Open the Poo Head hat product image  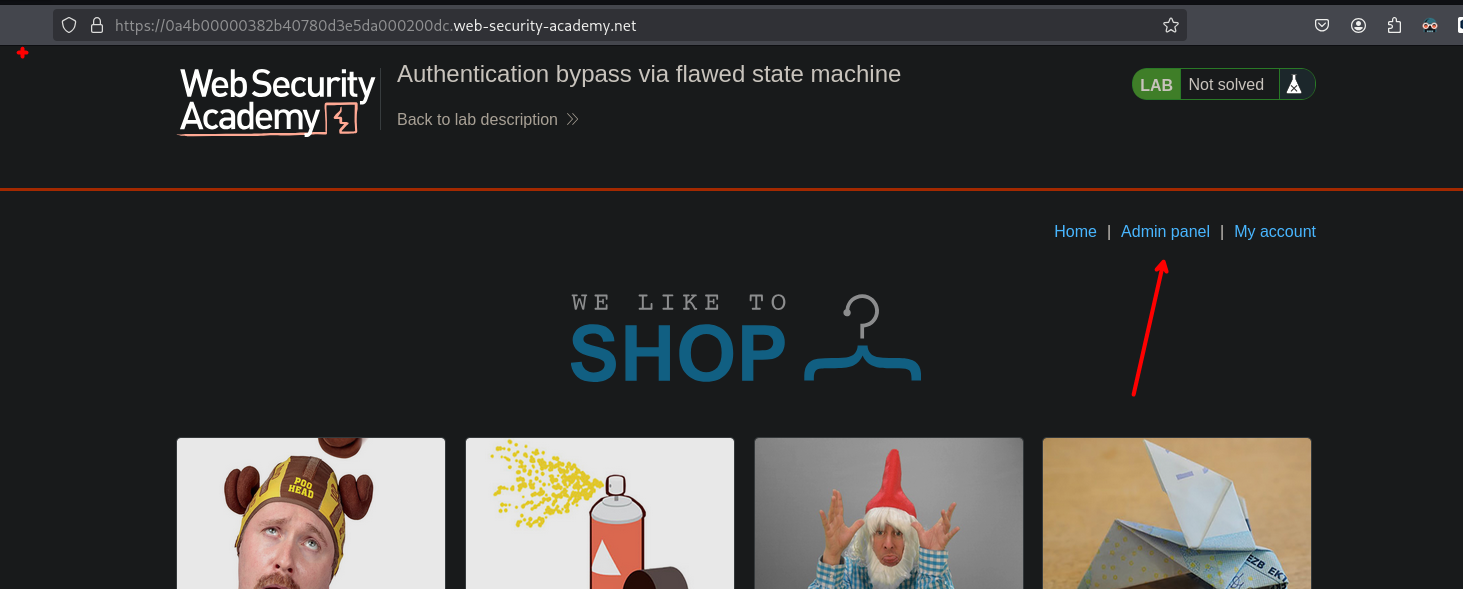pos(311,514)
